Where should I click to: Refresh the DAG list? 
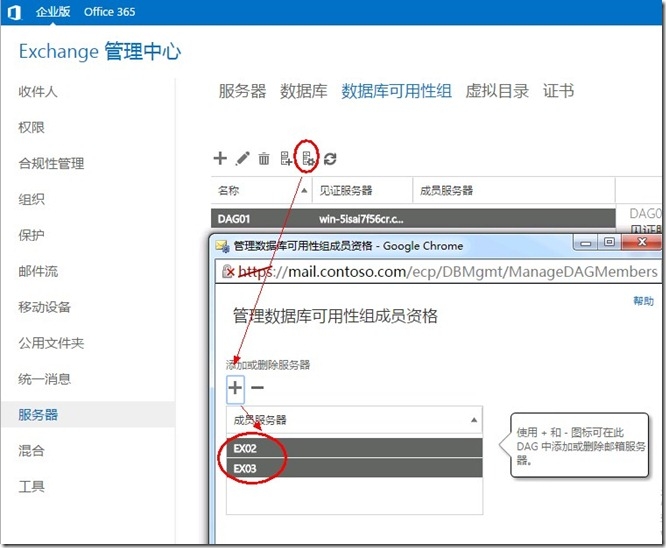(330, 158)
